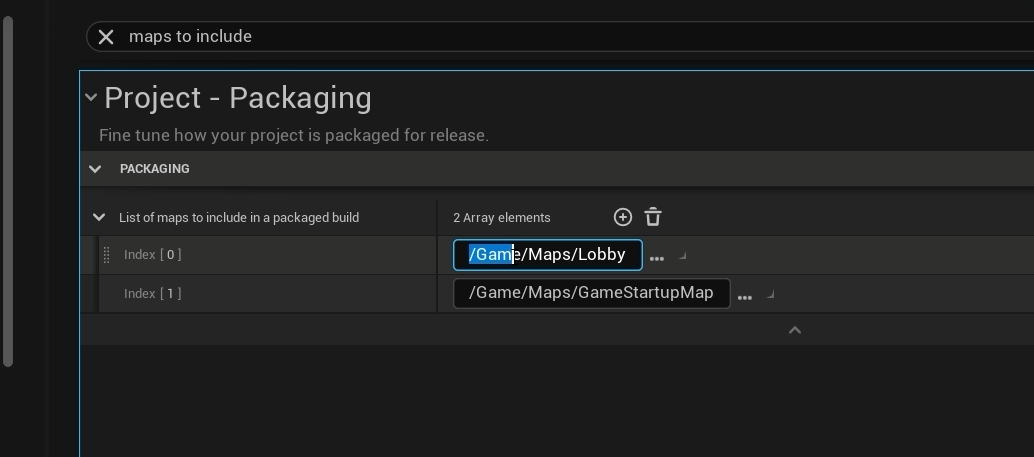Click the /Game/Maps/GameStartupMap path field
The height and width of the screenshot is (457, 1034).
[592, 293]
